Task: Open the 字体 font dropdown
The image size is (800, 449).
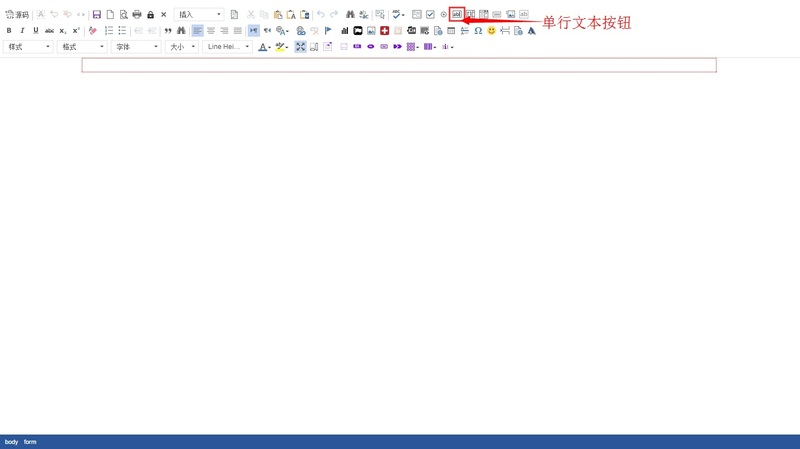Action: point(136,47)
